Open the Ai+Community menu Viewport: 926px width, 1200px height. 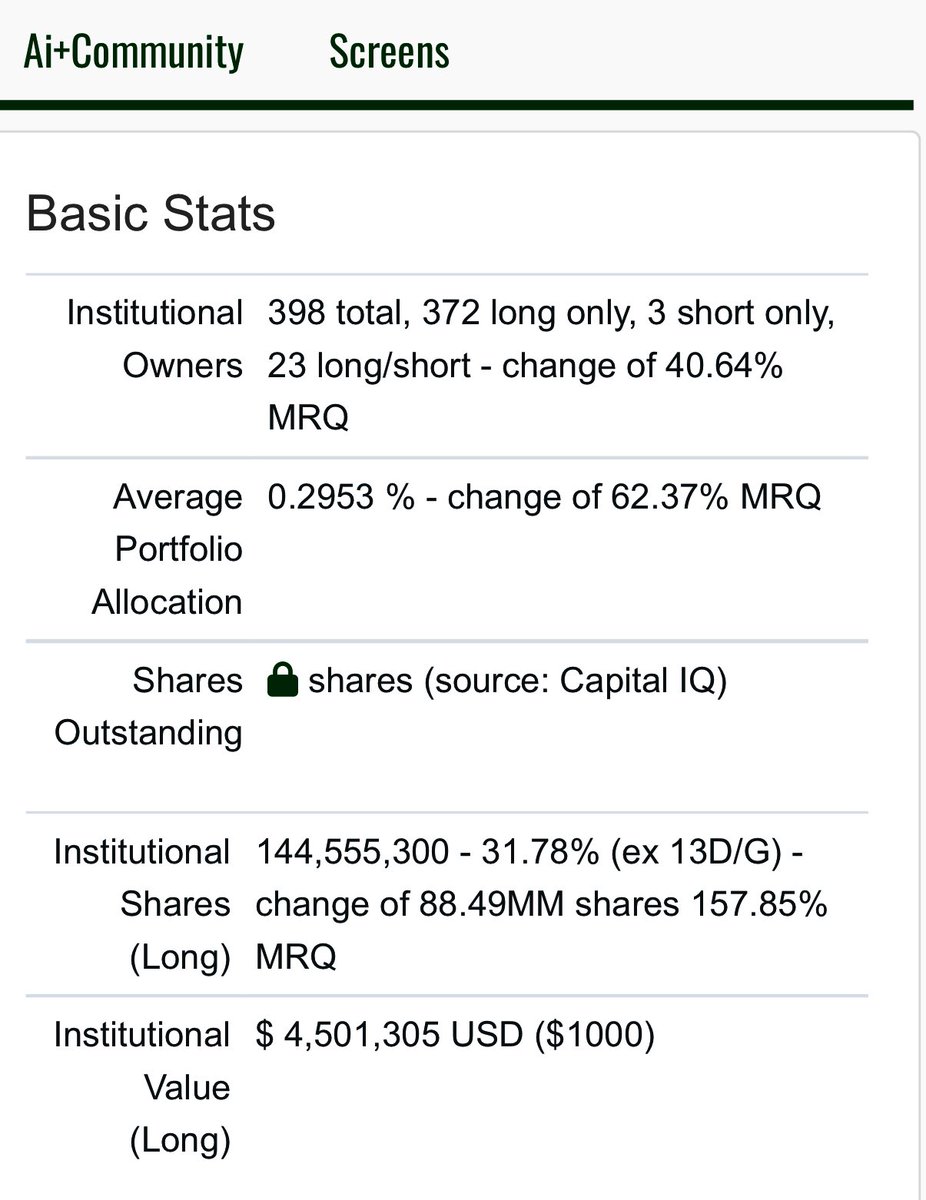[x=133, y=52]
